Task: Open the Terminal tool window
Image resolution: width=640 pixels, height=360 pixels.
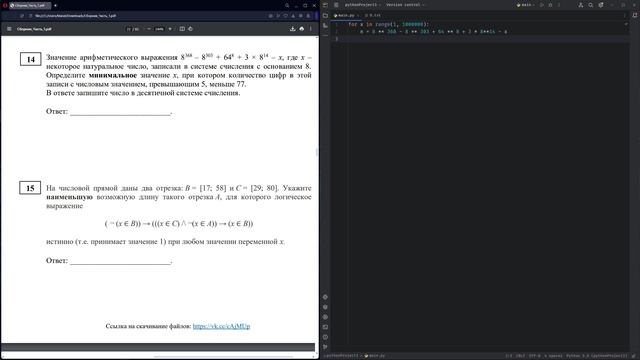Action: pyautogui.click(x=325, y=327)
